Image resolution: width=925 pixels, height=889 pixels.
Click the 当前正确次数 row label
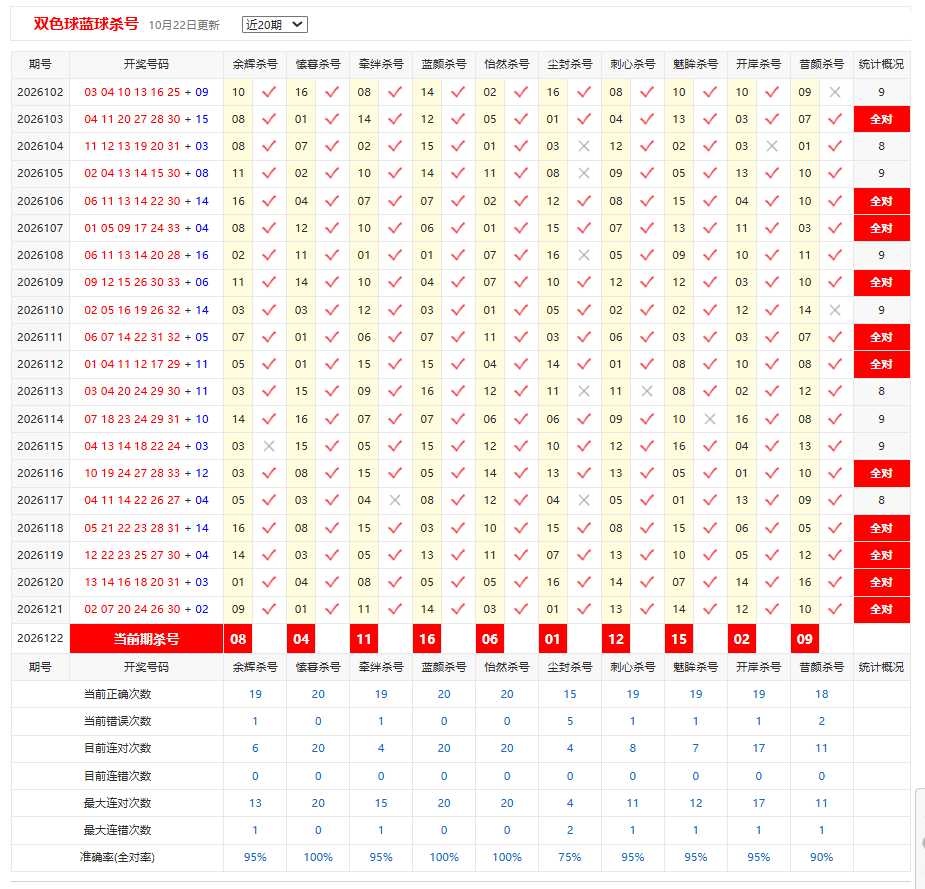(x=117, y=694)
